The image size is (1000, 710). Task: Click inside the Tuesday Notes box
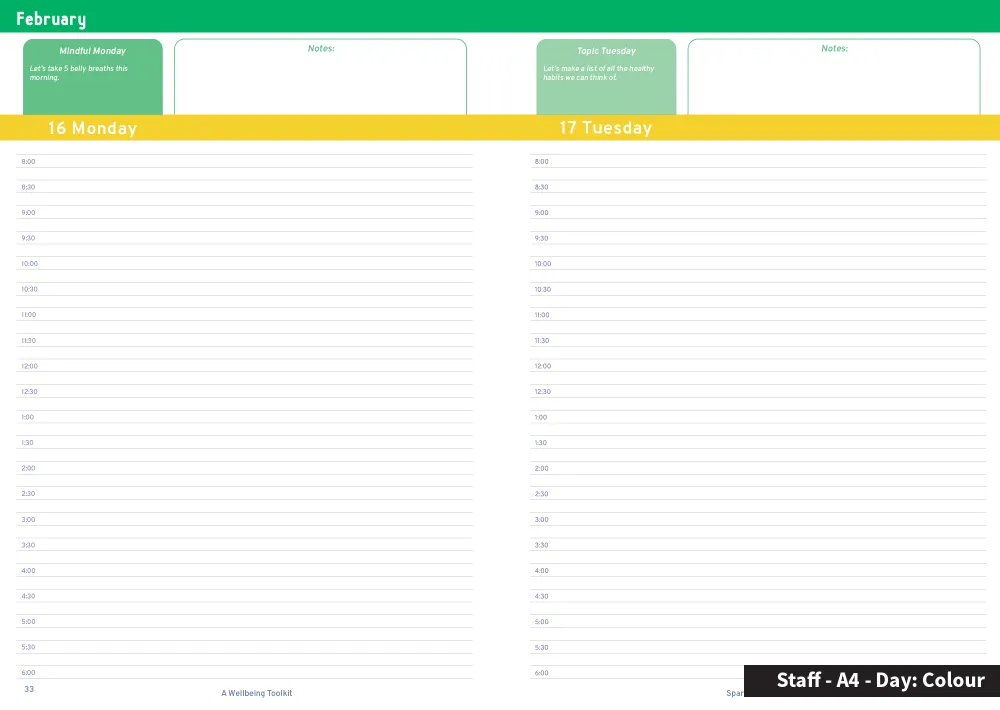pyautogui.click(x=833, y=80)
